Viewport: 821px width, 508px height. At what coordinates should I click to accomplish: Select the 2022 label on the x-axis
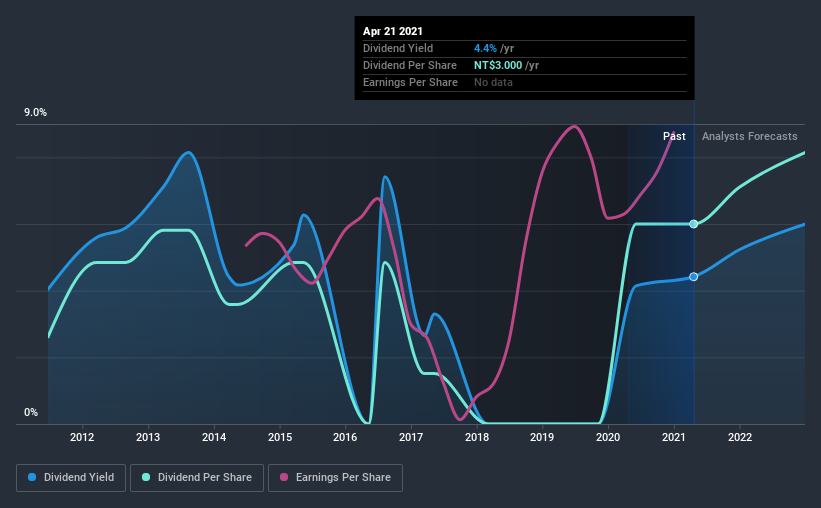click(x=740, y=437)
